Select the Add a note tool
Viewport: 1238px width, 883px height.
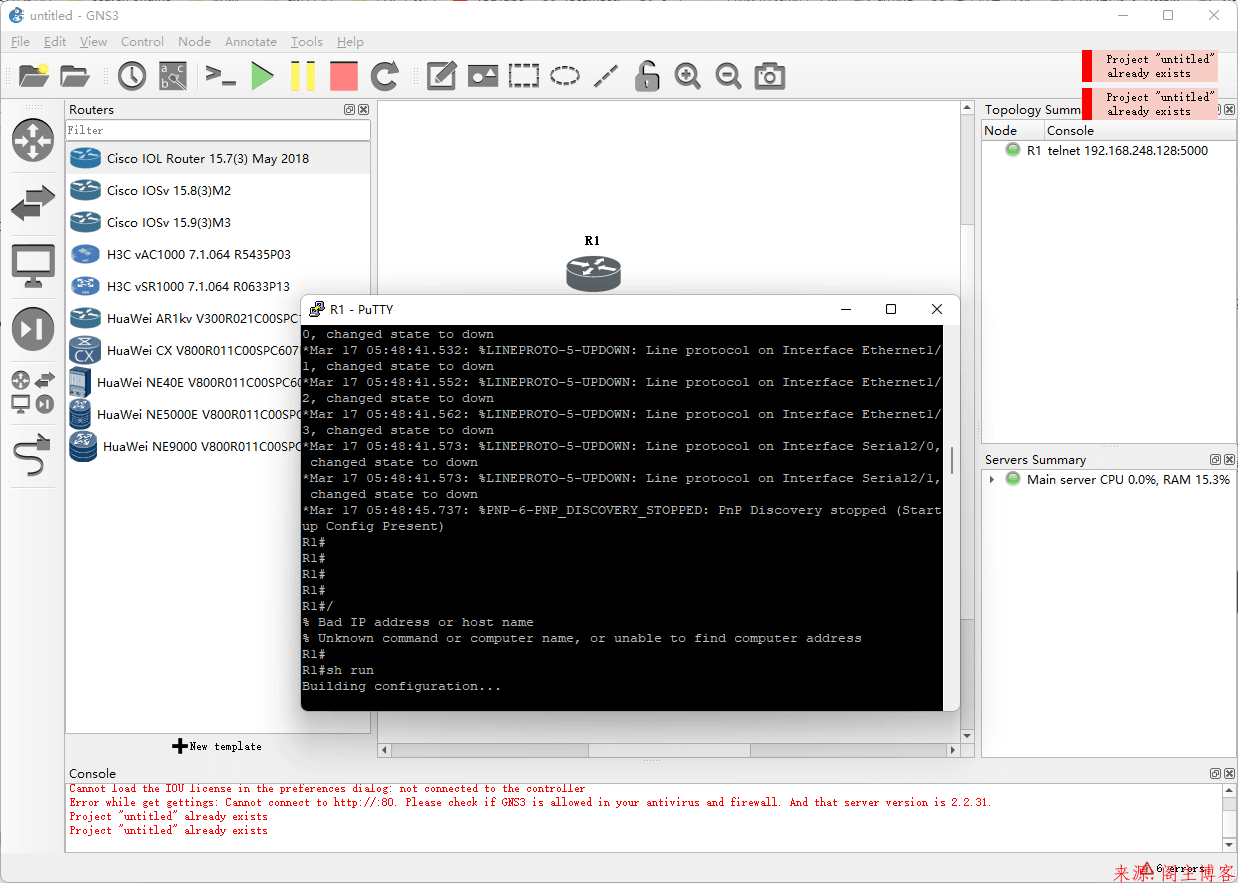[x=442, y=76]
